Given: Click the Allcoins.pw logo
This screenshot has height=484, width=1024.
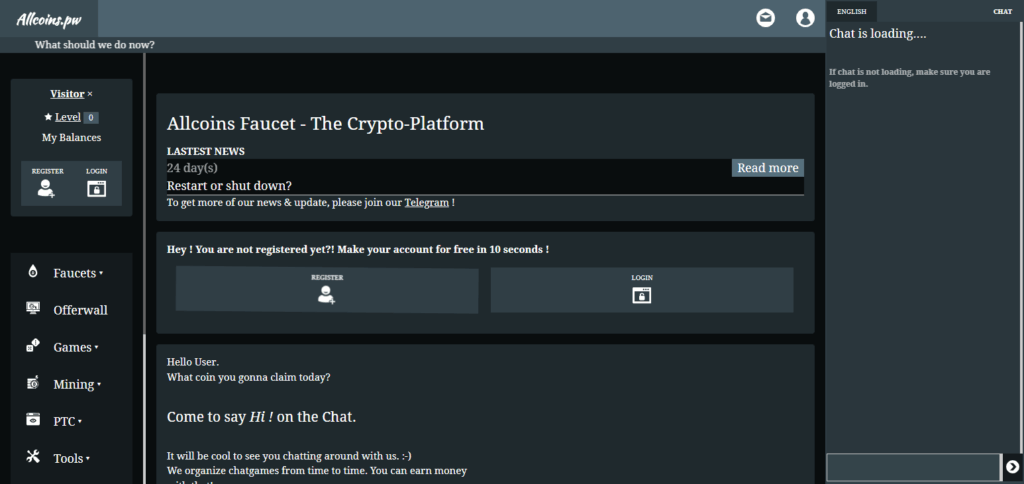Looking at the screenshot, I should click(x=49, y=19).
